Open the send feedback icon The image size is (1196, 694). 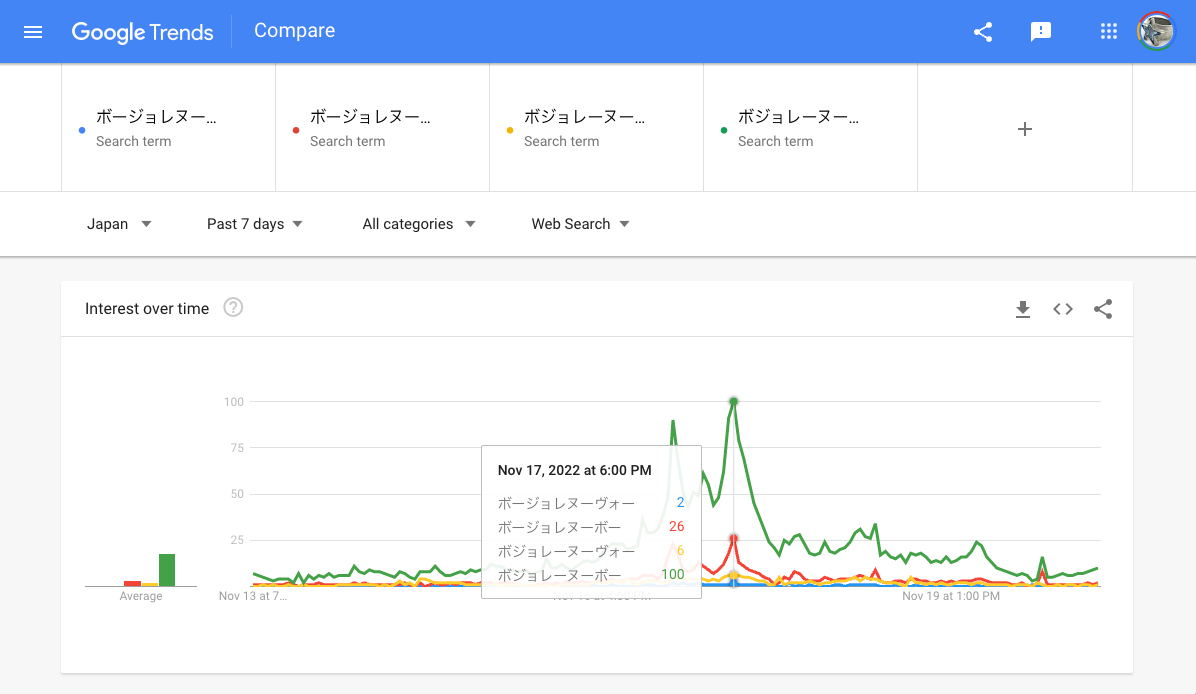(1041, 32)
